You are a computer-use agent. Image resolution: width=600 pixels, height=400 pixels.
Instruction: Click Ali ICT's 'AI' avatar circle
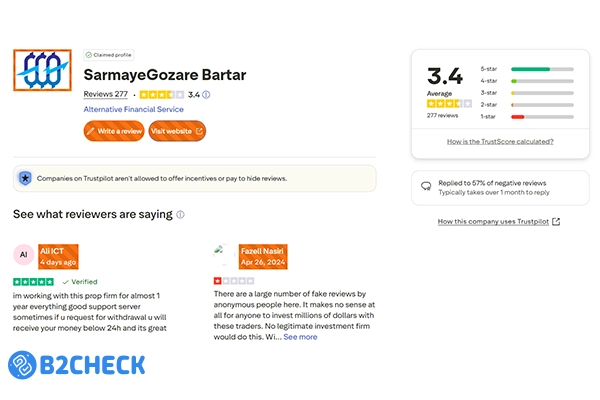coord(24,256)
